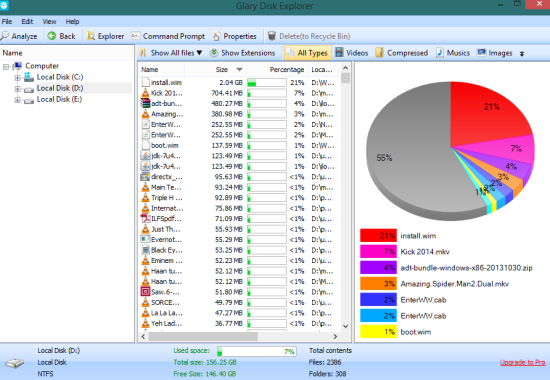Select Local Disk (C:) in tree
Viewport: 550px width, 380px height.
pos(60,77)
